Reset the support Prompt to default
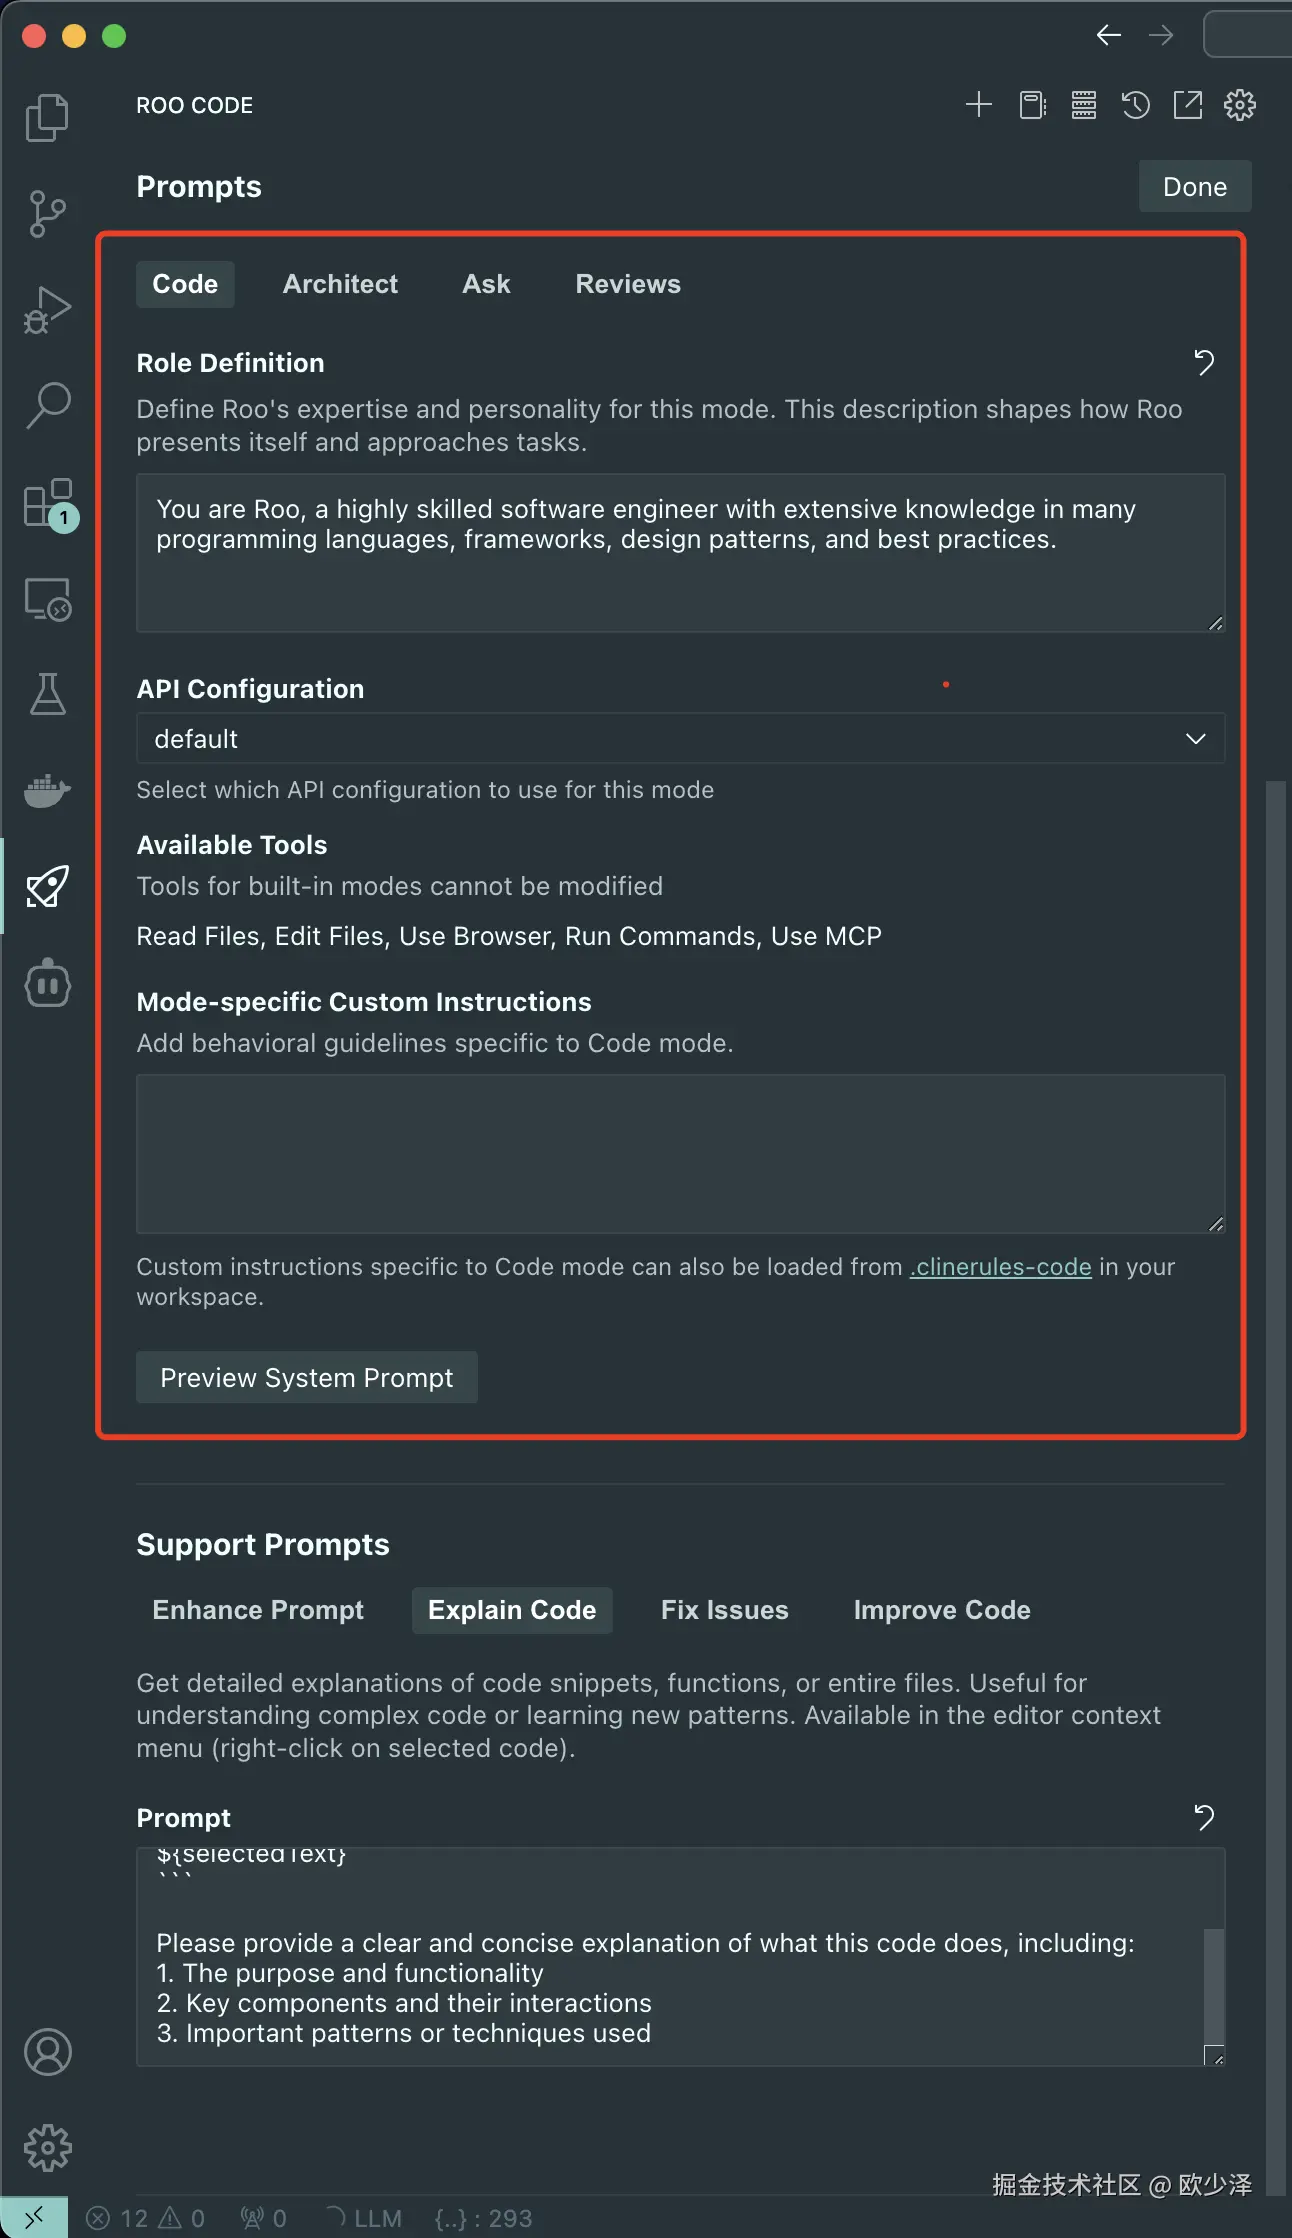1292x2238 pixels. click(1204, 1817)
